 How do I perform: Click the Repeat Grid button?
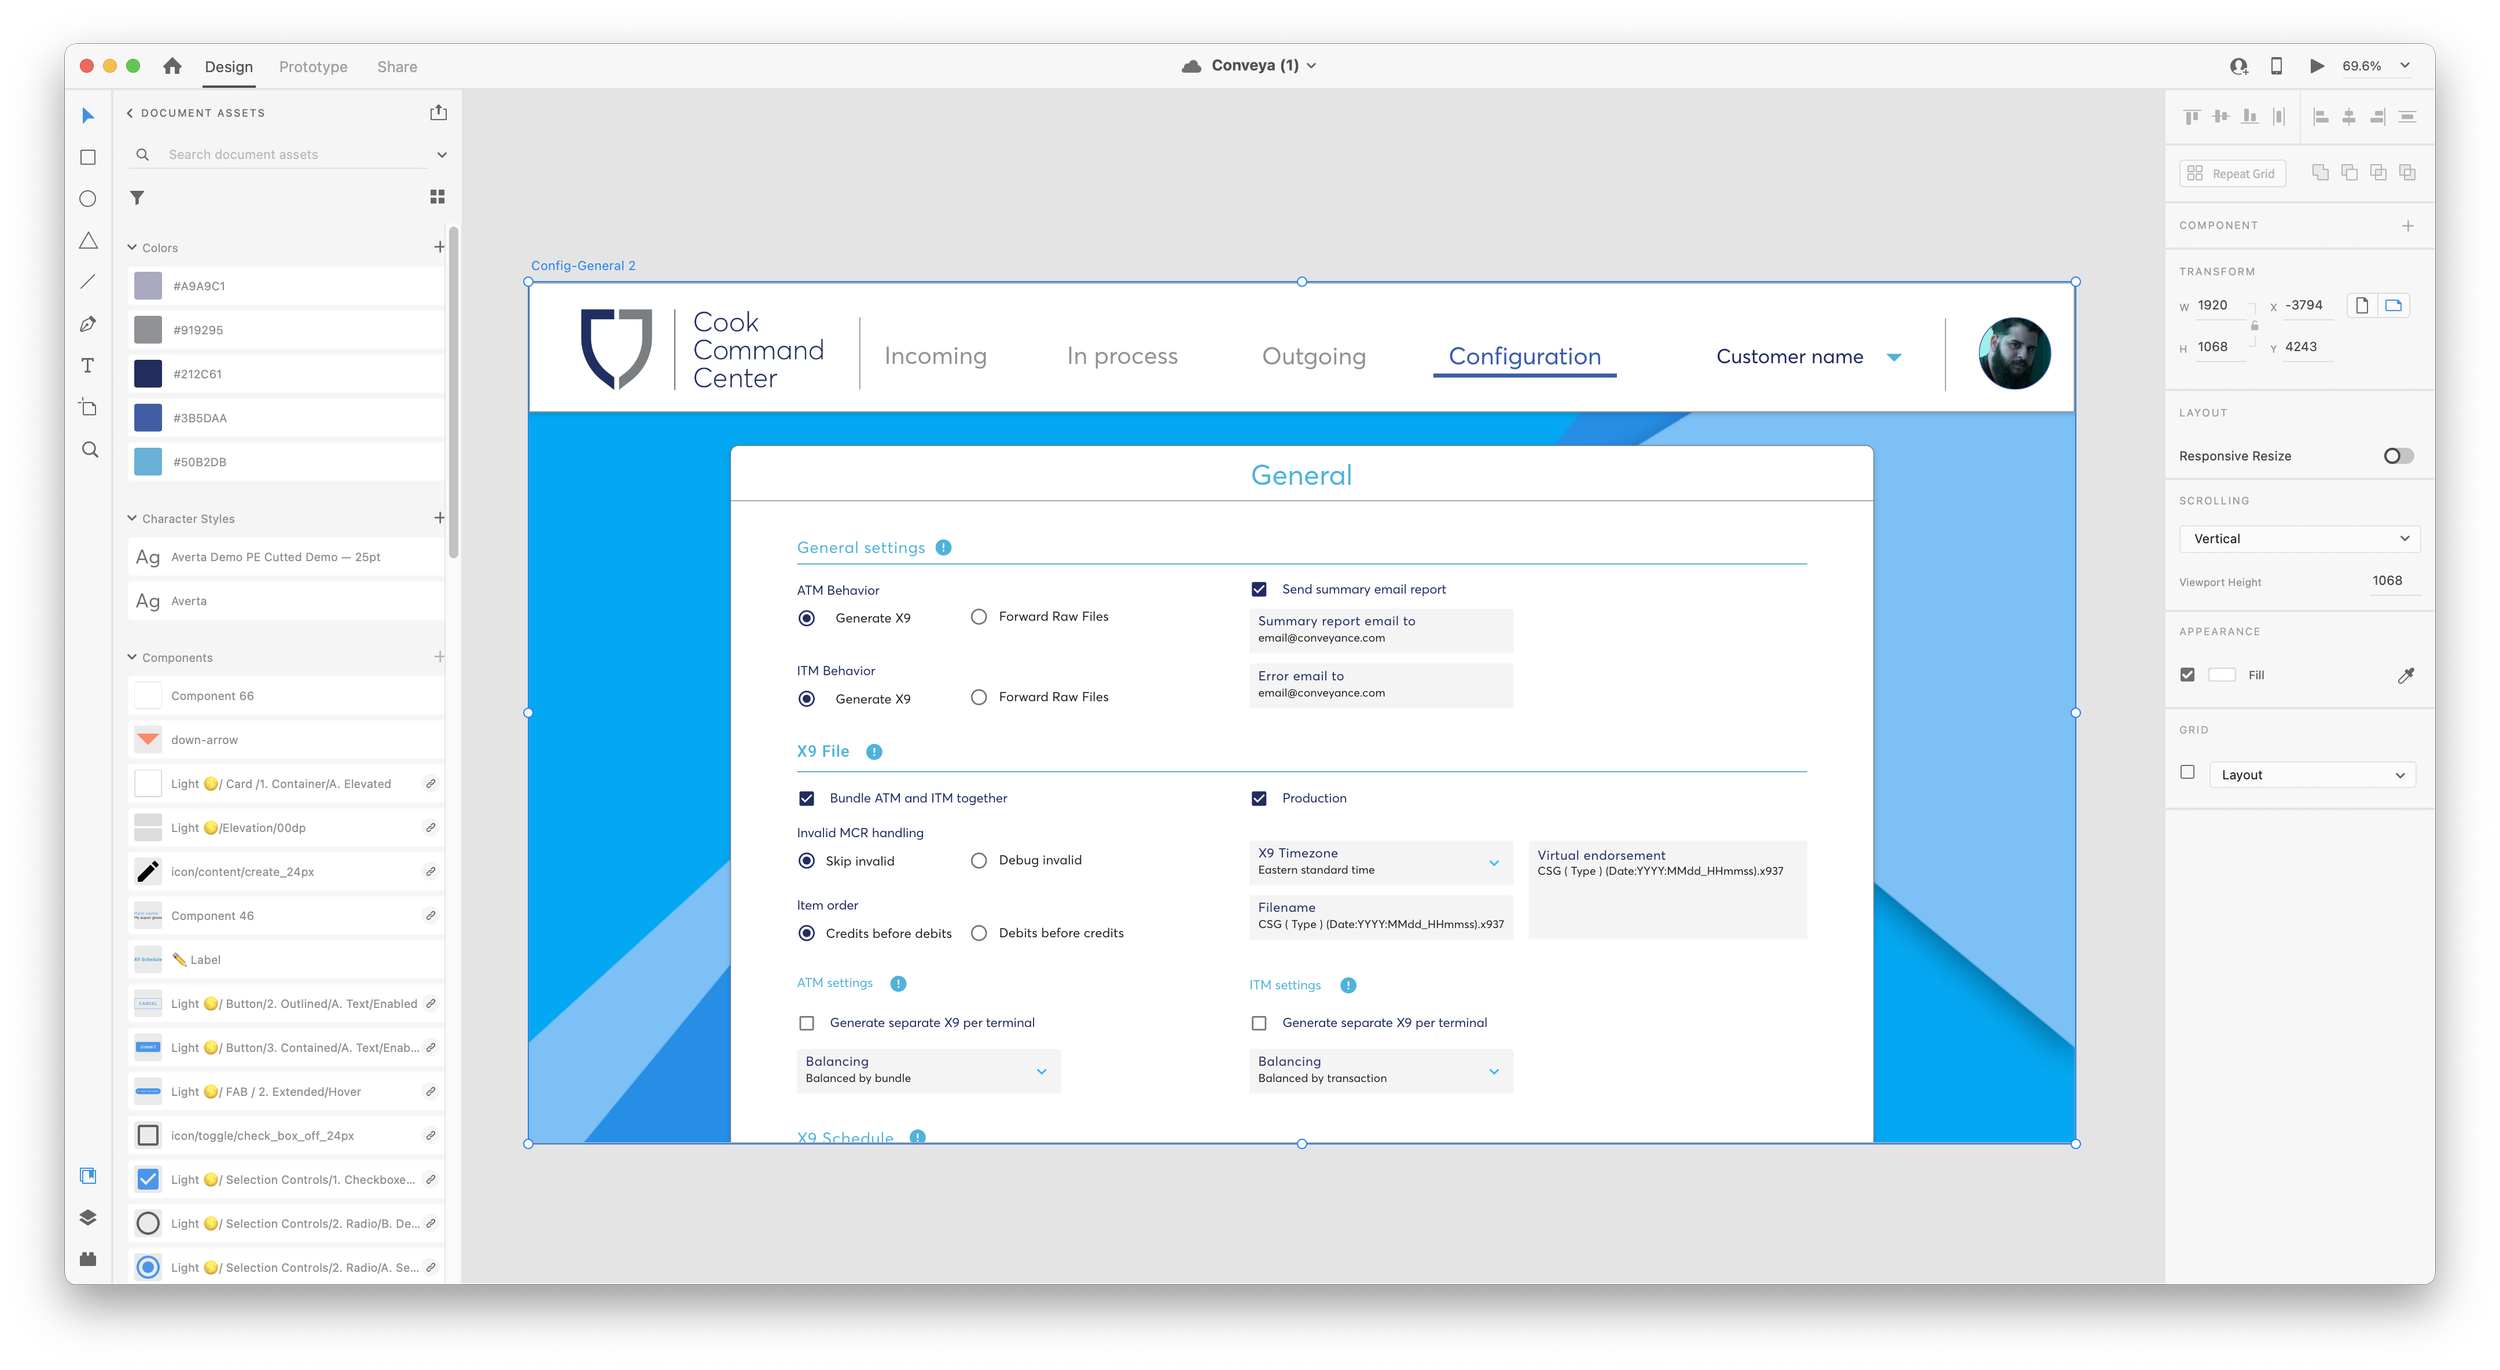(2232, 174)
